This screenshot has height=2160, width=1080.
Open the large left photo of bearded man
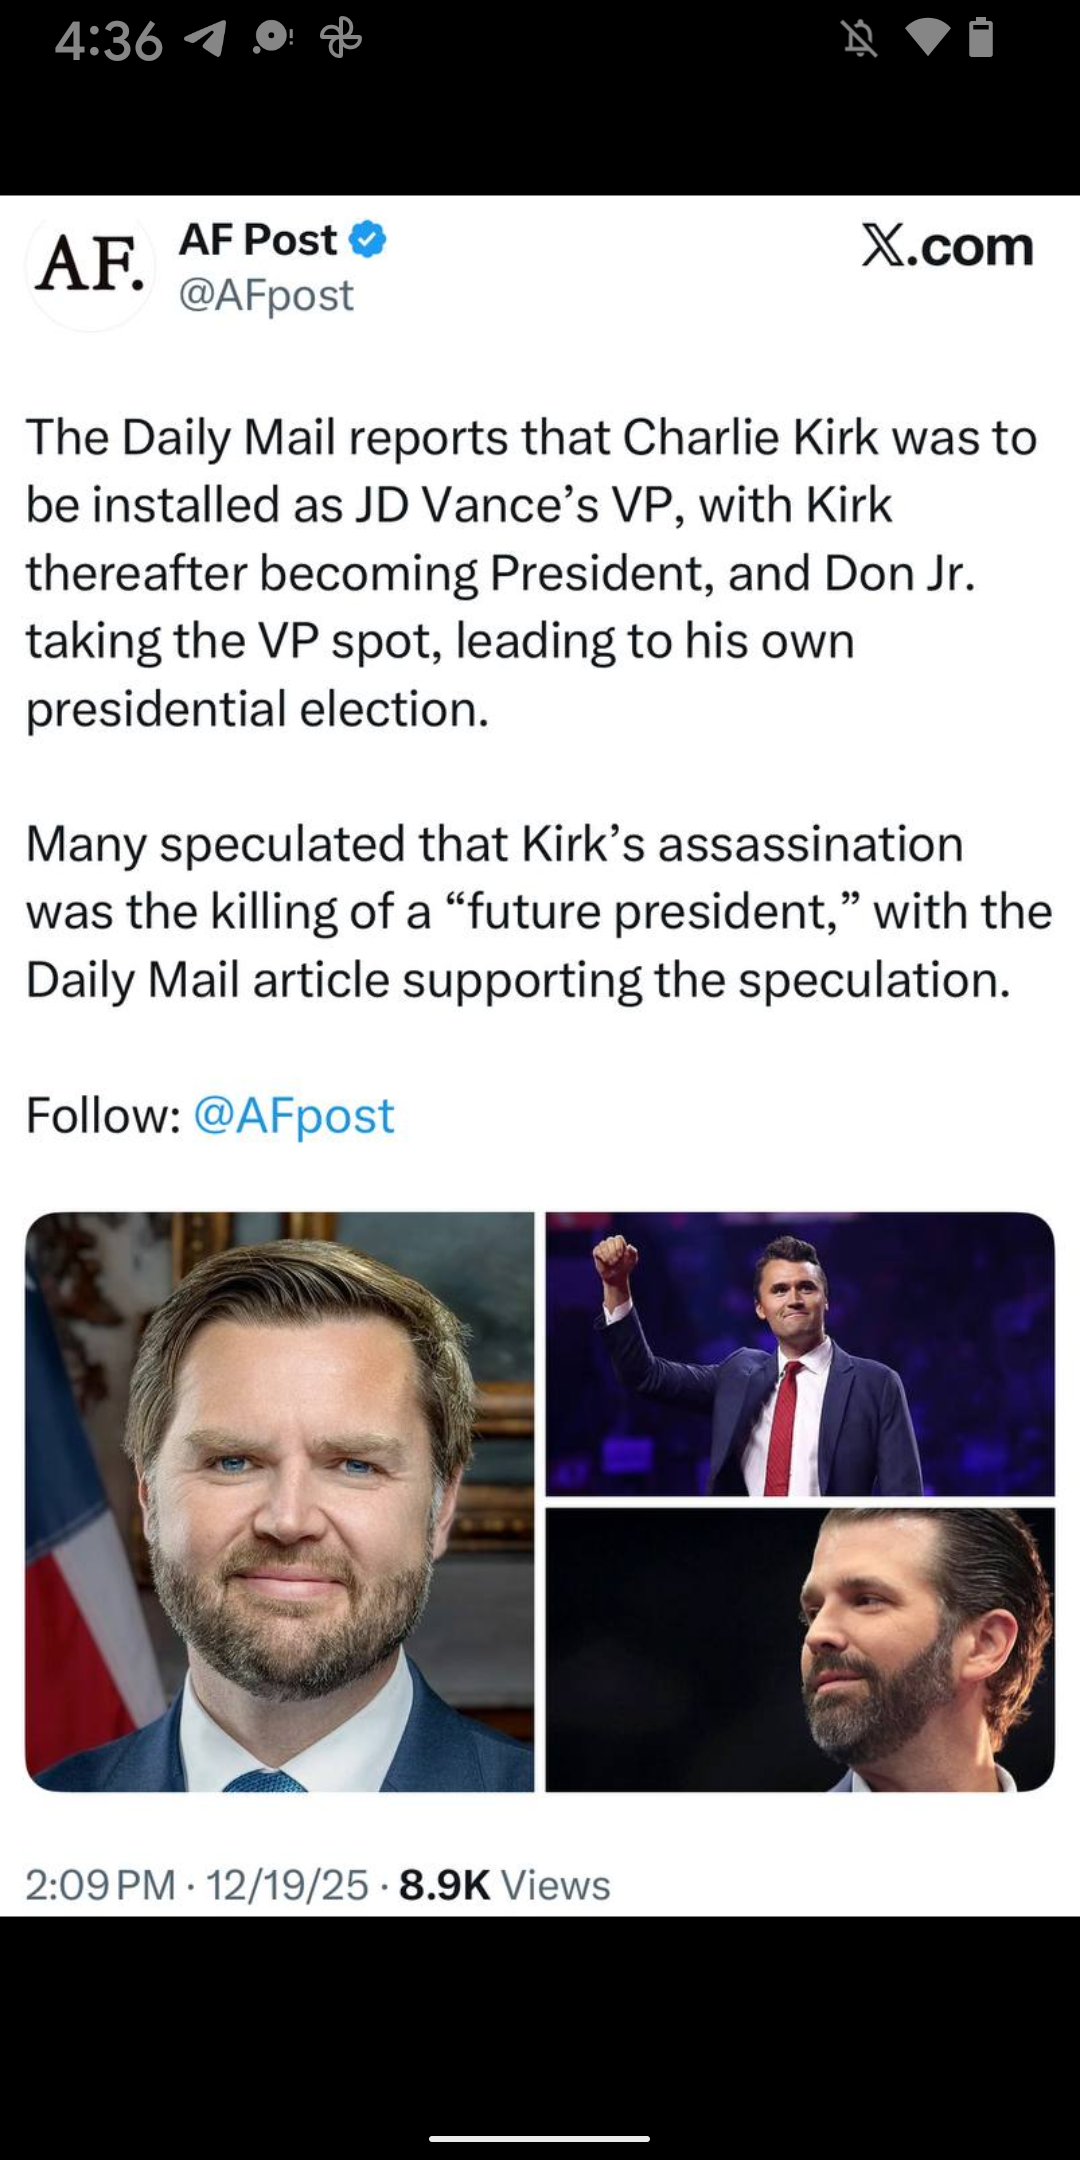click(x=280, y=1501)
